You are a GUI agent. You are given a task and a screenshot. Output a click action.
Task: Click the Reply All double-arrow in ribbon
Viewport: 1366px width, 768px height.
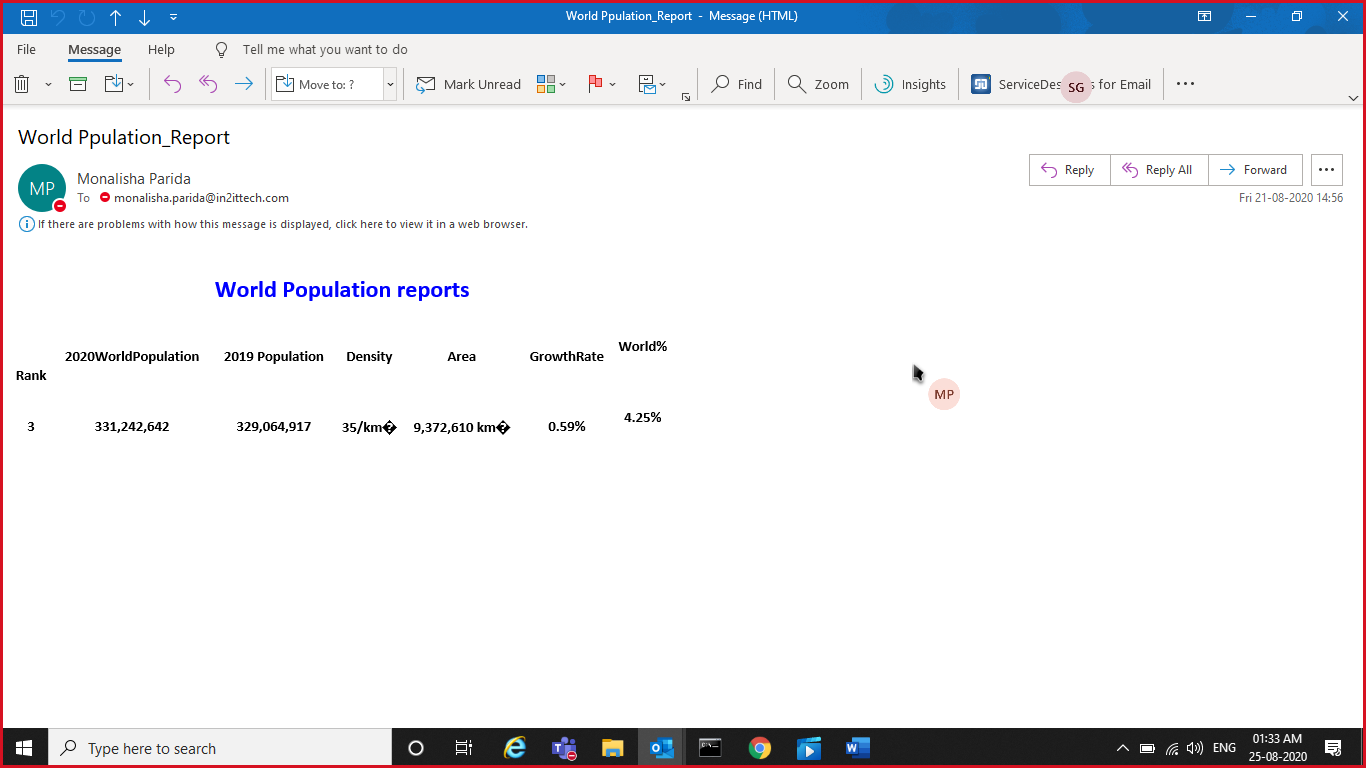[208, 84]
